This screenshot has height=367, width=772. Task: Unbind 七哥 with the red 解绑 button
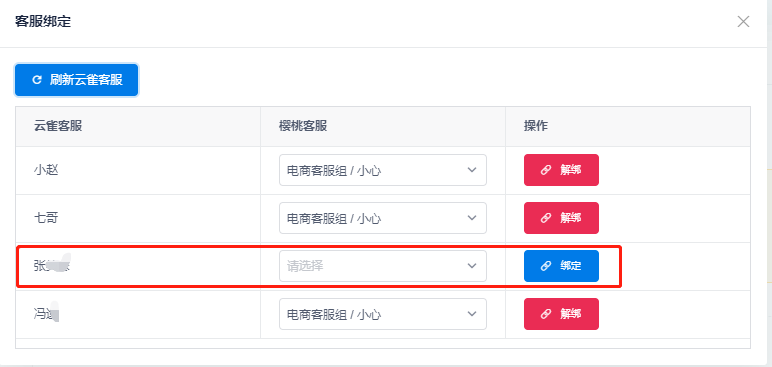561,218
